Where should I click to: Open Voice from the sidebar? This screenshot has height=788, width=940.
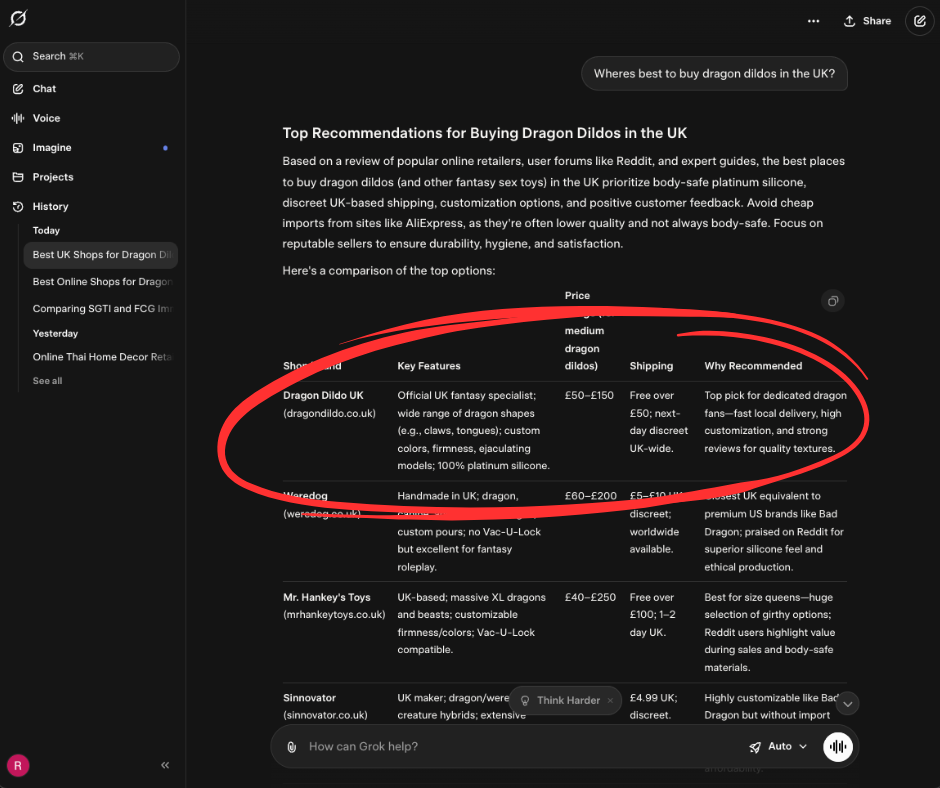pyautogui.click(x=46, y=118)
